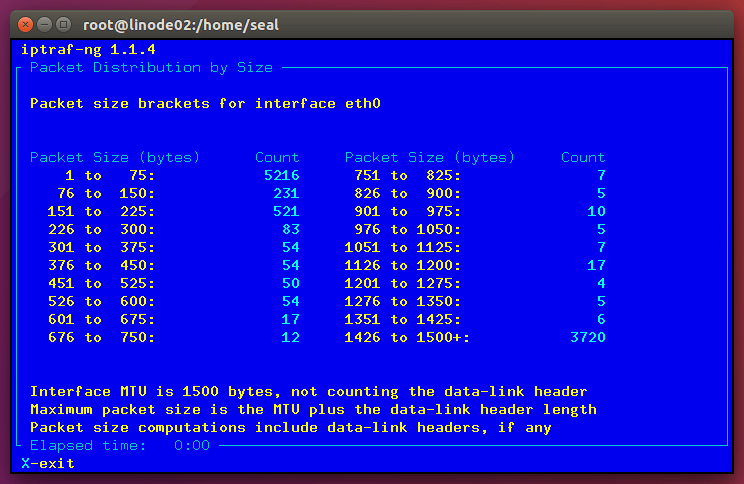Click the left Count column header

pos(277,158)
